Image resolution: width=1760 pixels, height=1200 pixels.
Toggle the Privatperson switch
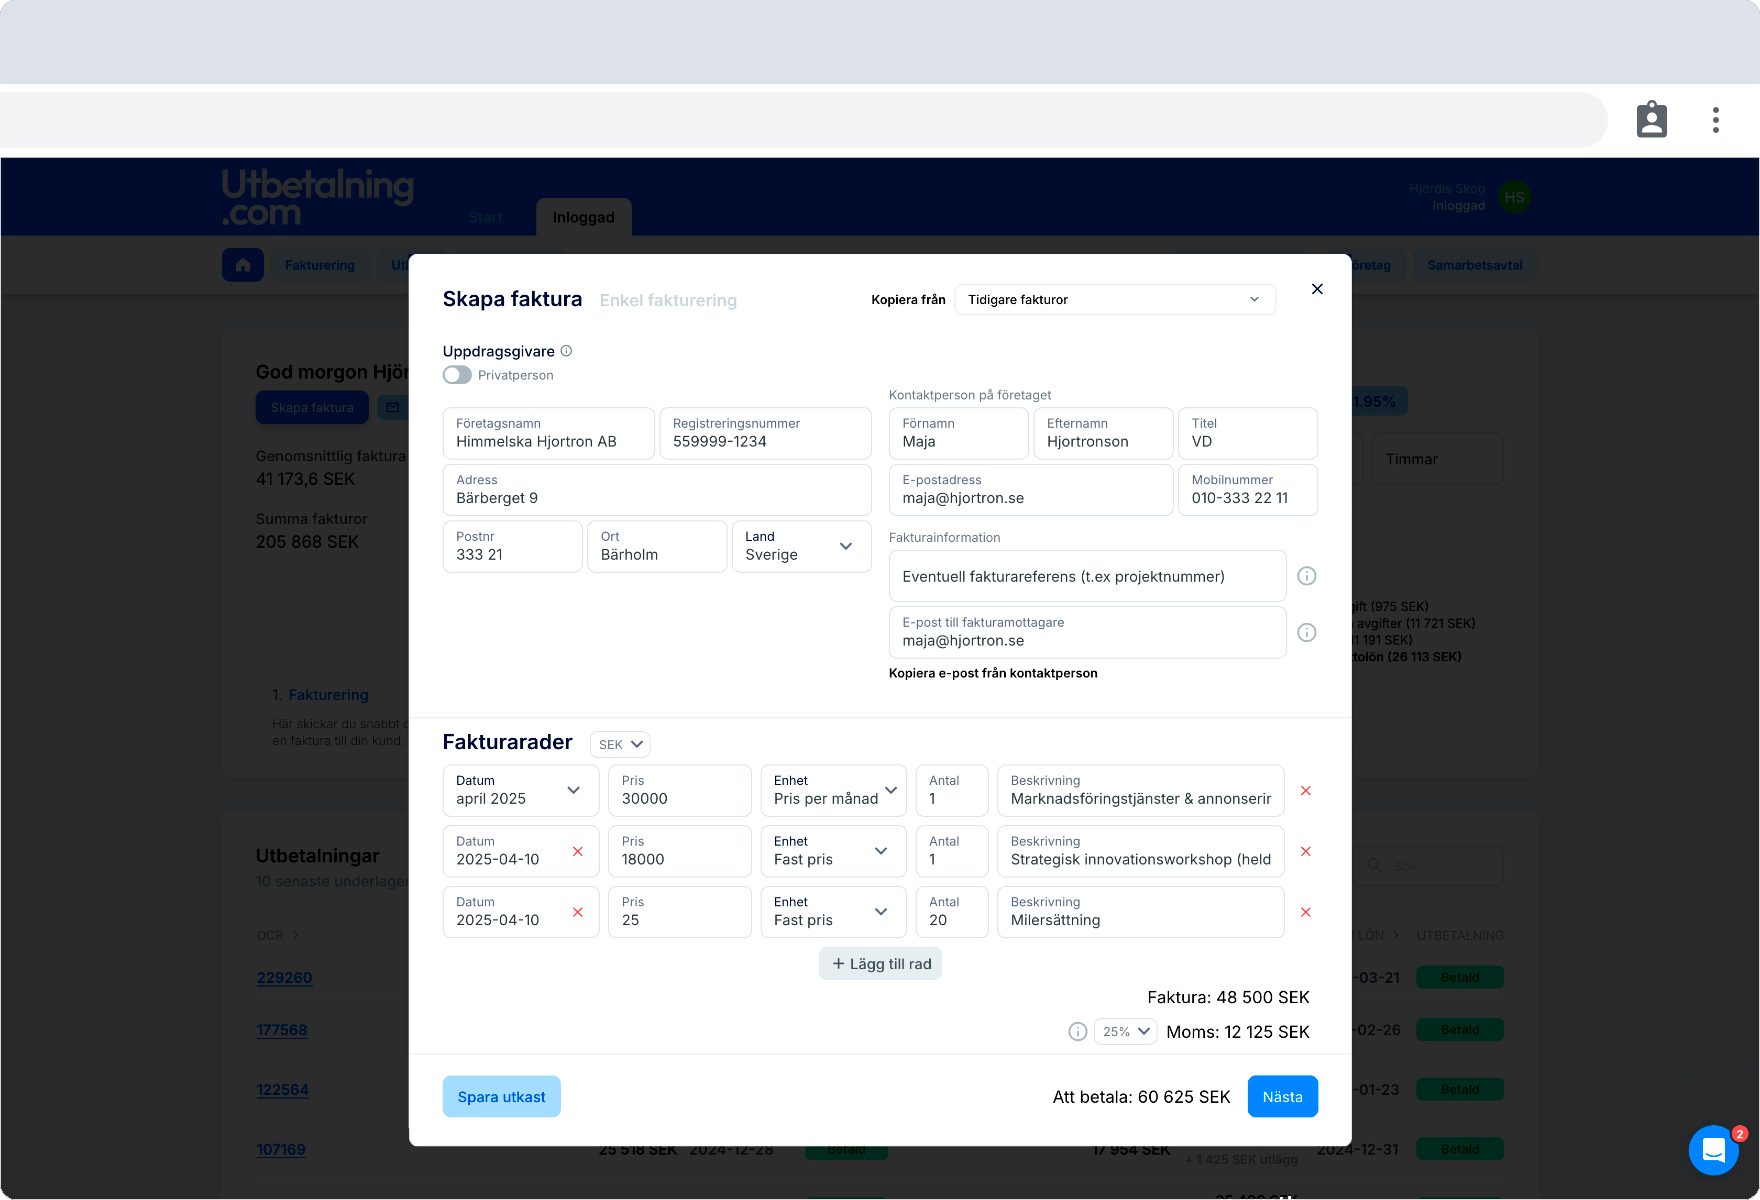(457, 375)
